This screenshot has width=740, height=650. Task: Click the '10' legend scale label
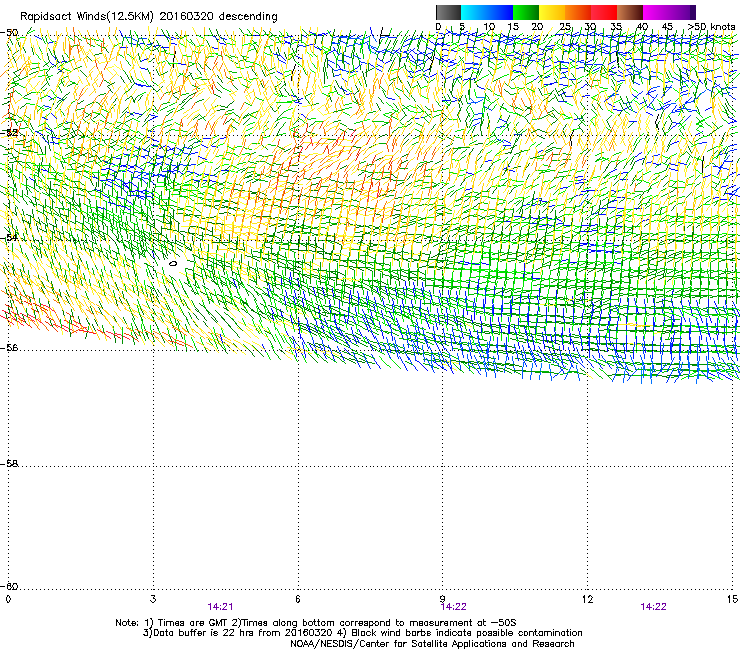(x=489, y=27)
